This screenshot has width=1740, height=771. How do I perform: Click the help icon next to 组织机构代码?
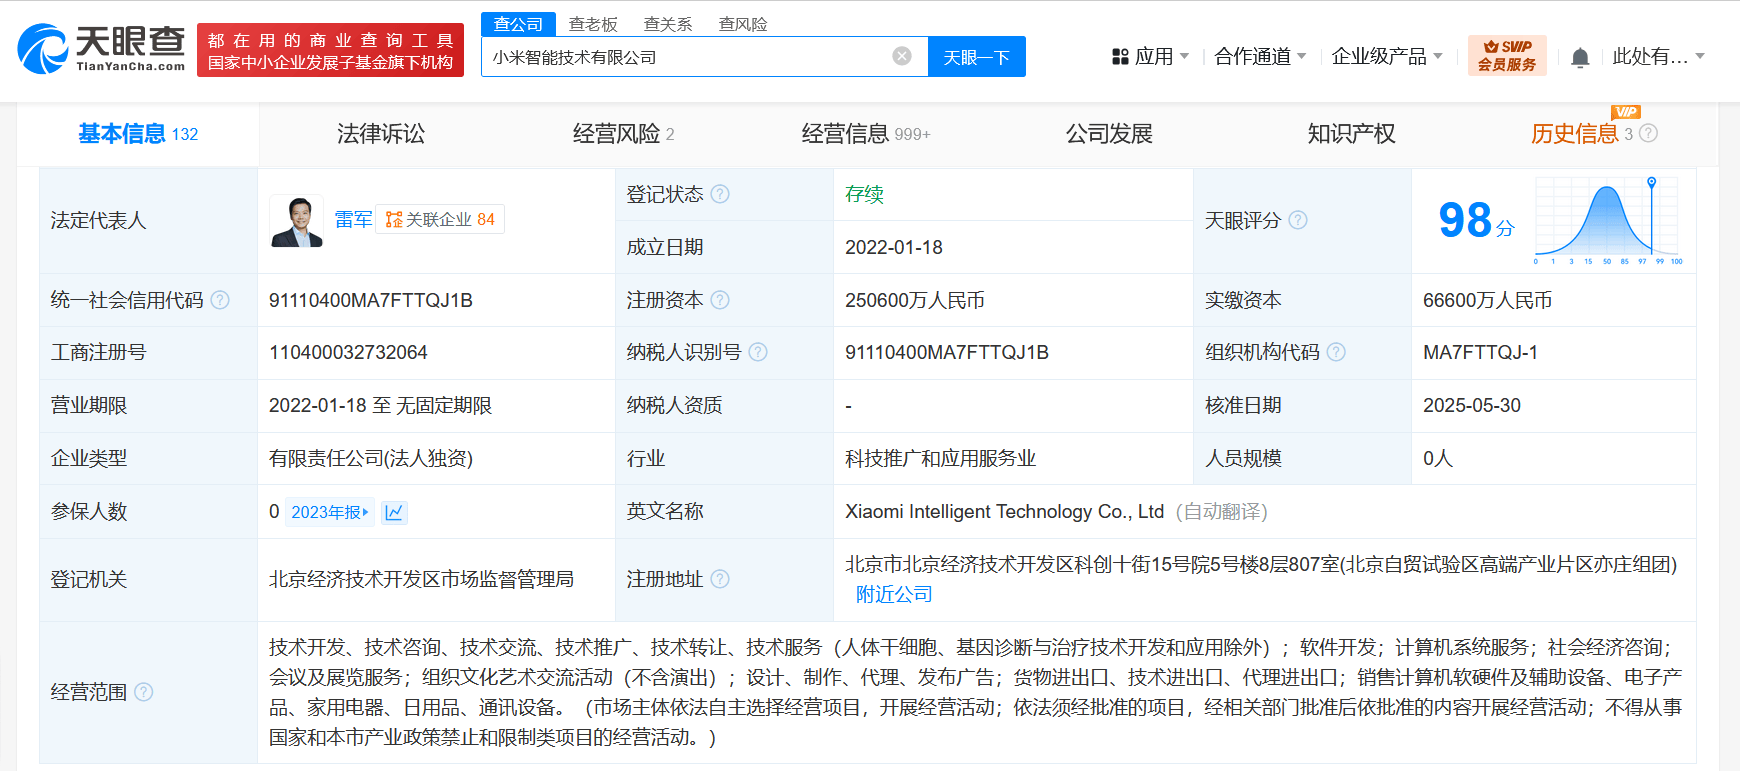tap(1336, 352)
